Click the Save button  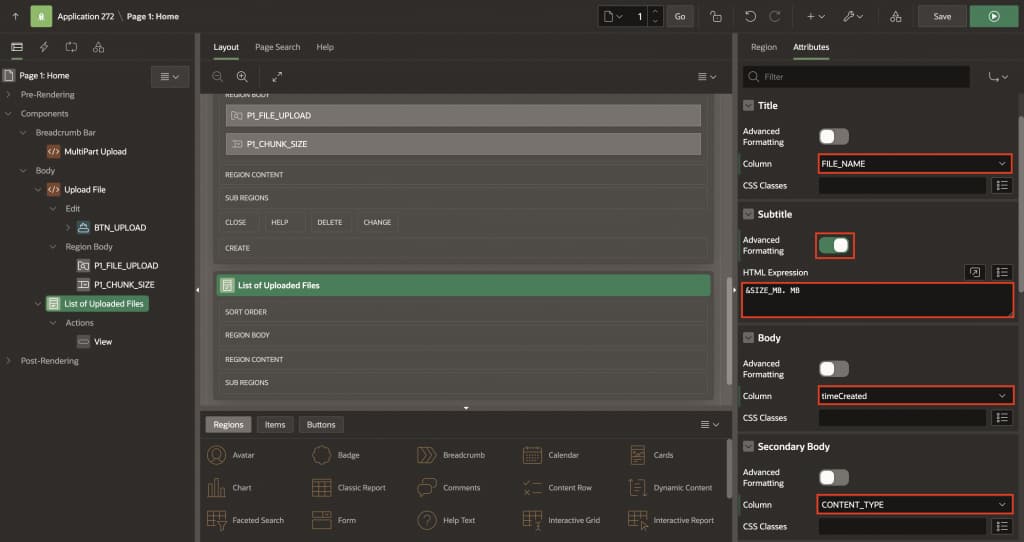click(x=942, y=16)
